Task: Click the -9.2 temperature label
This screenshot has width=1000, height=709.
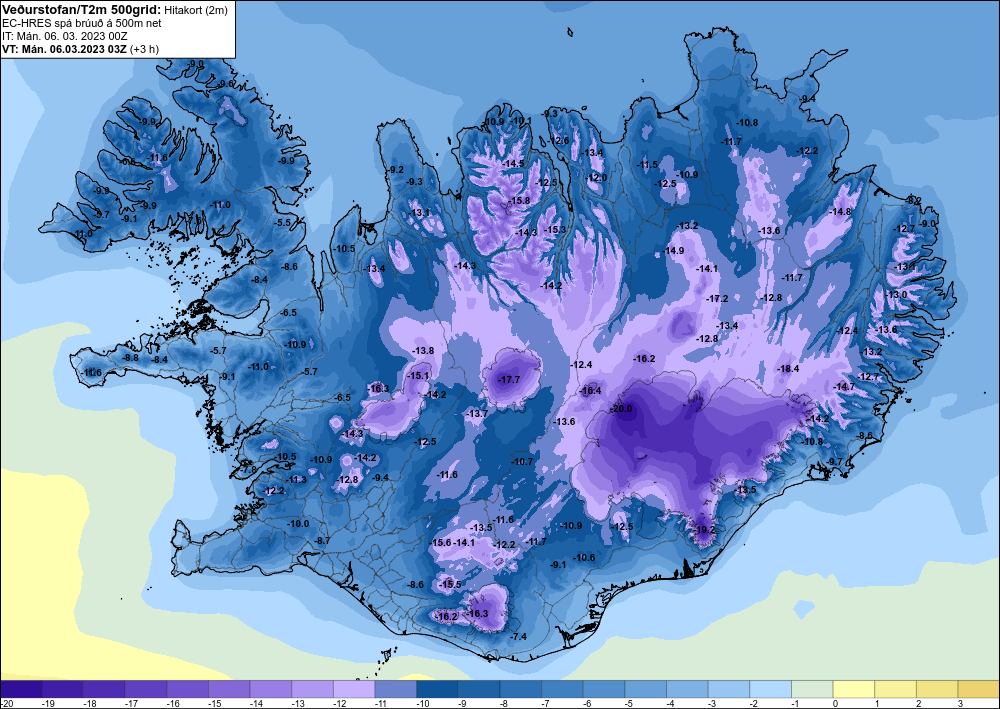Action: (396, 170)
